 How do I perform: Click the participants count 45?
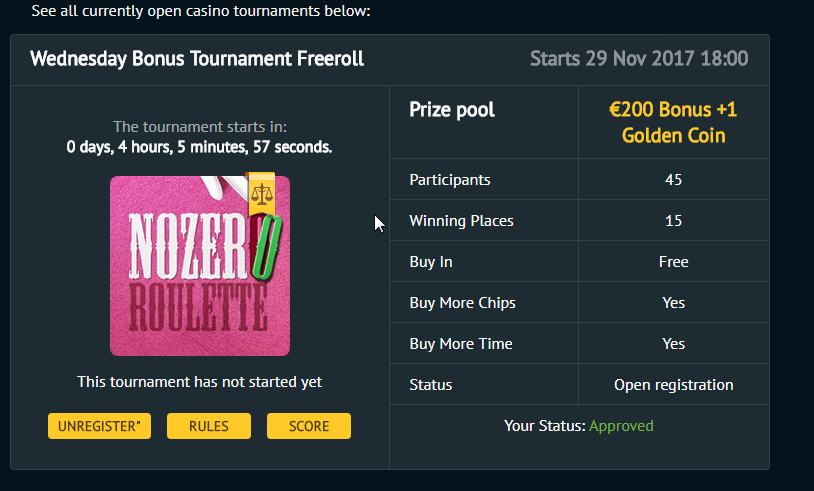point(673,180)
